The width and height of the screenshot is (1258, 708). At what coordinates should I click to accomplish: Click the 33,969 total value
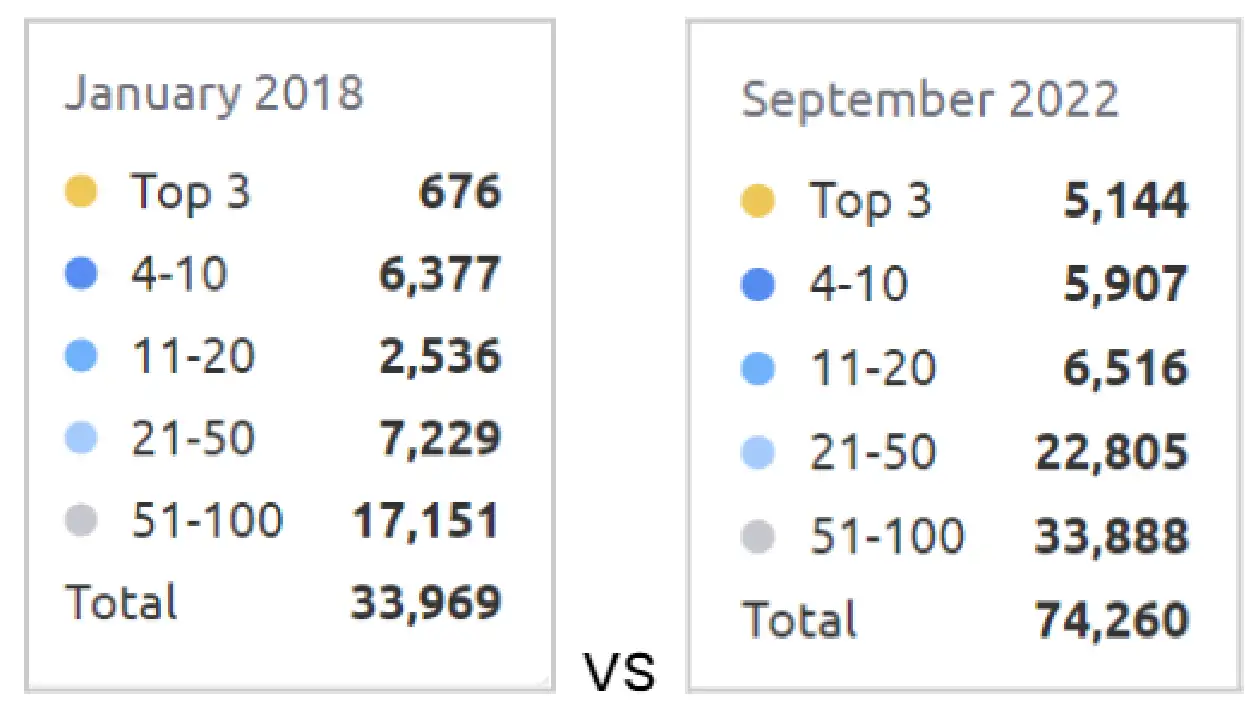click(425, 602)
